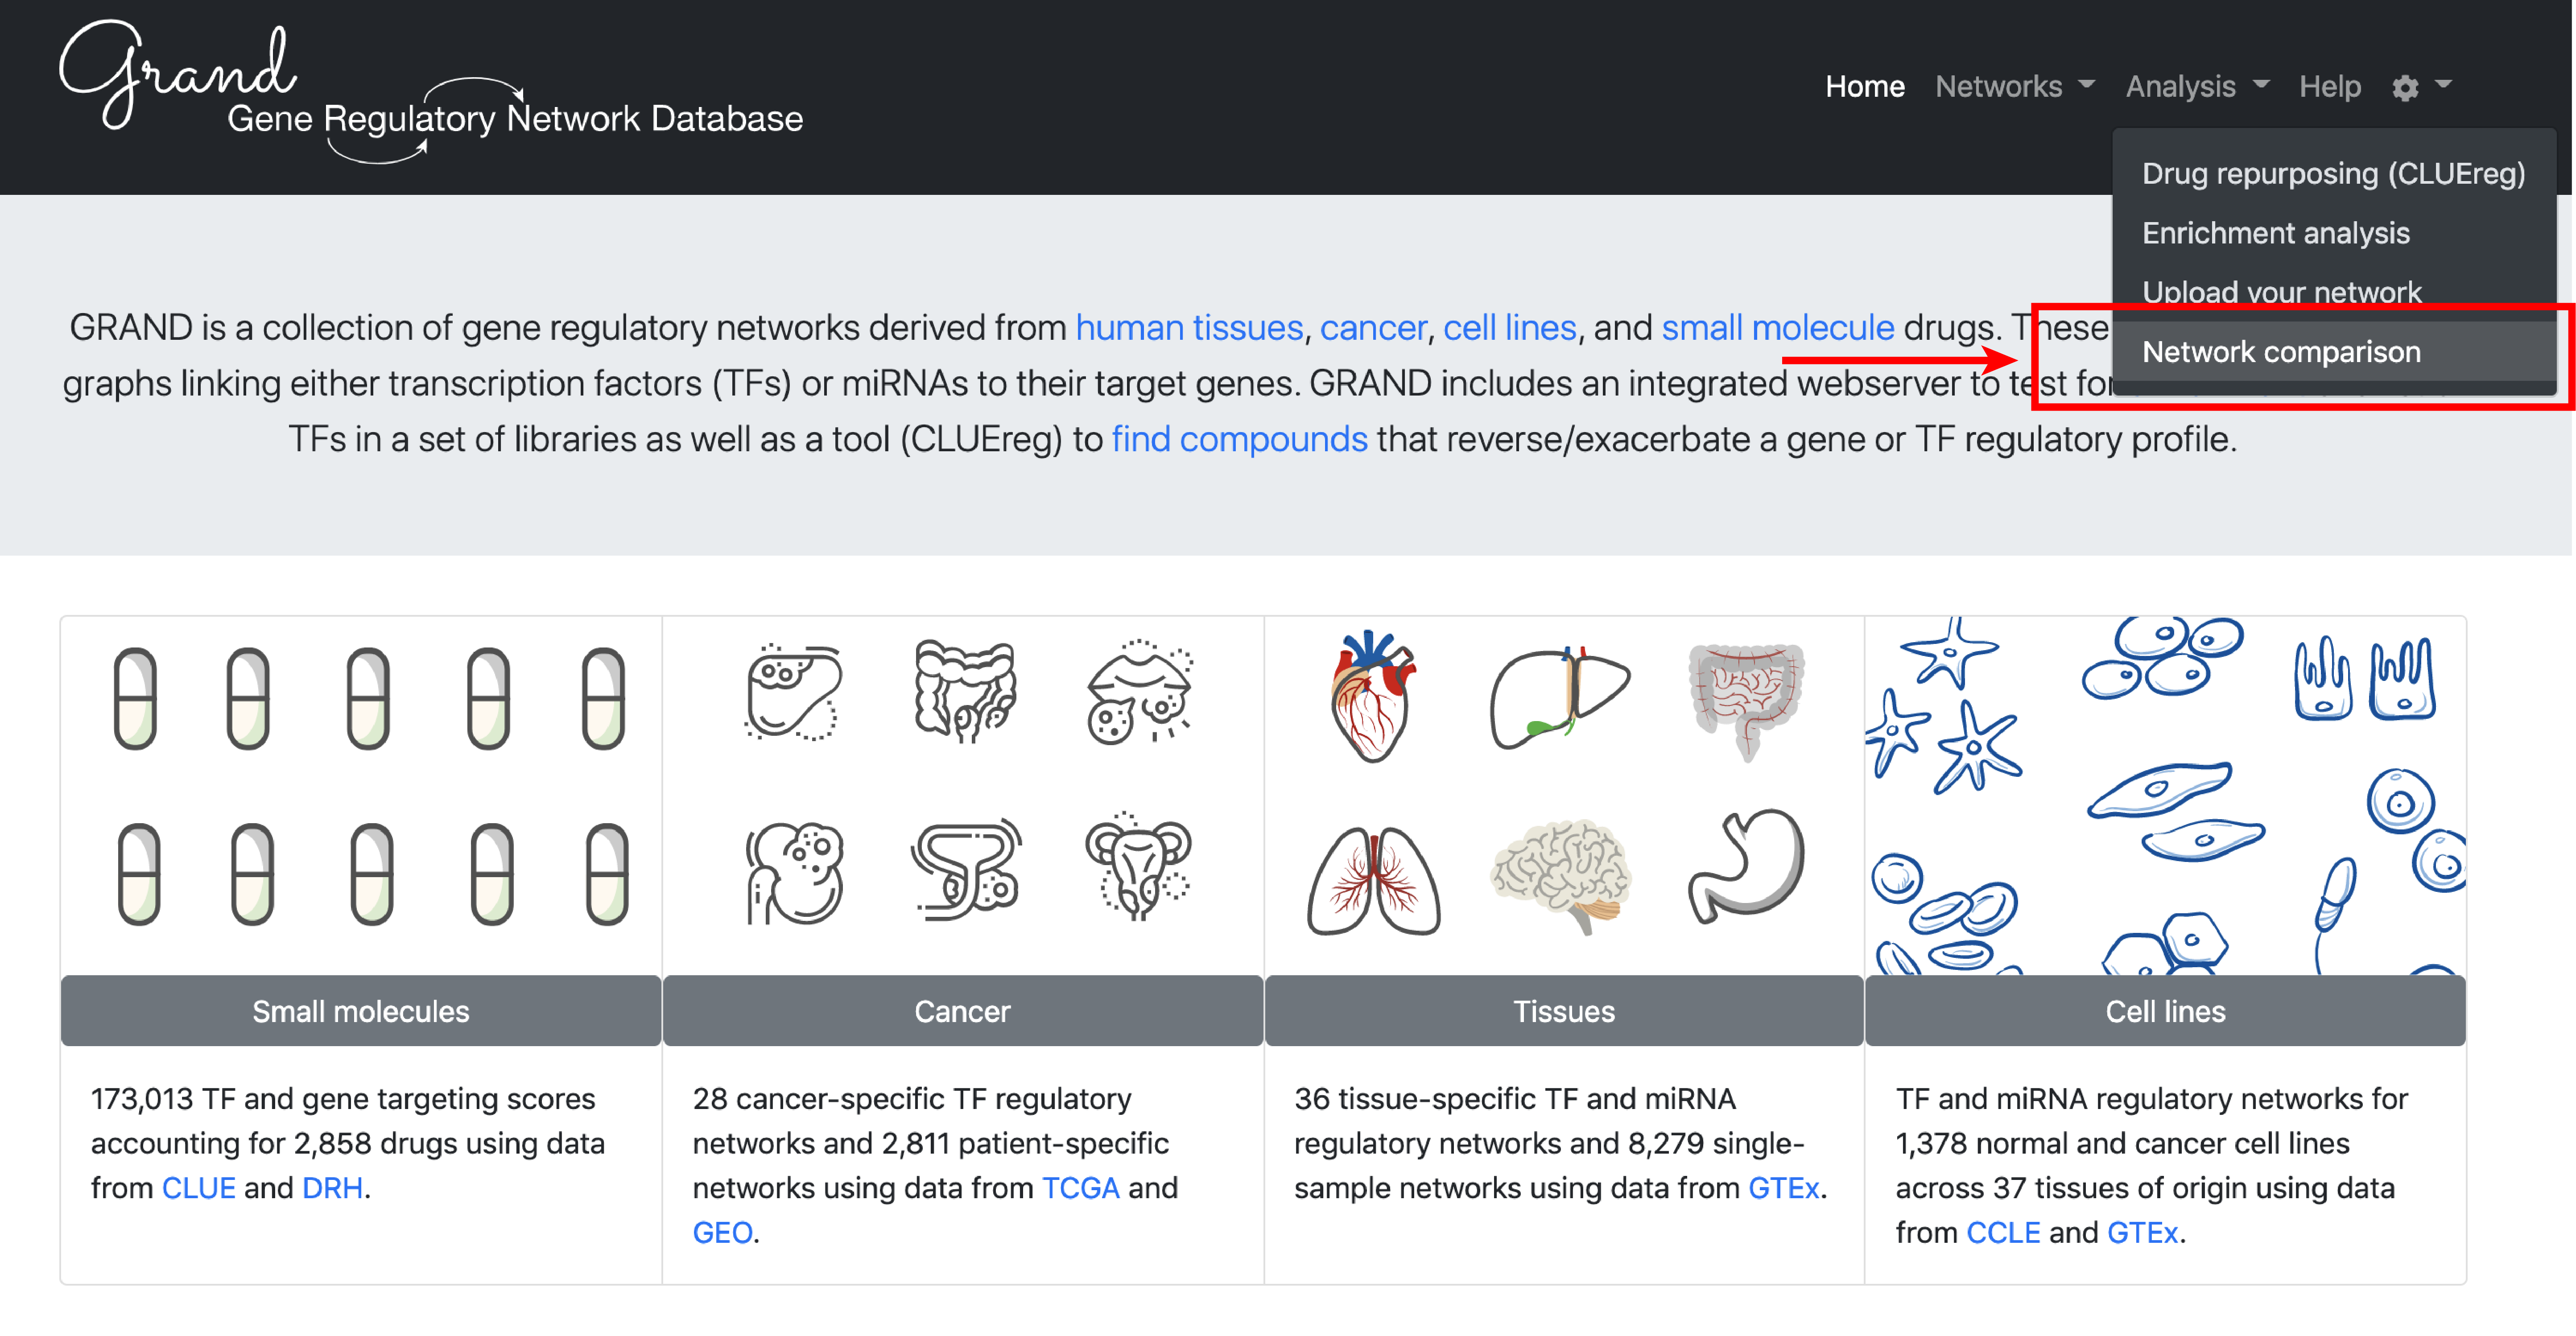
Task: Open the Help nav item
Action: click(x=2329, y=87)
